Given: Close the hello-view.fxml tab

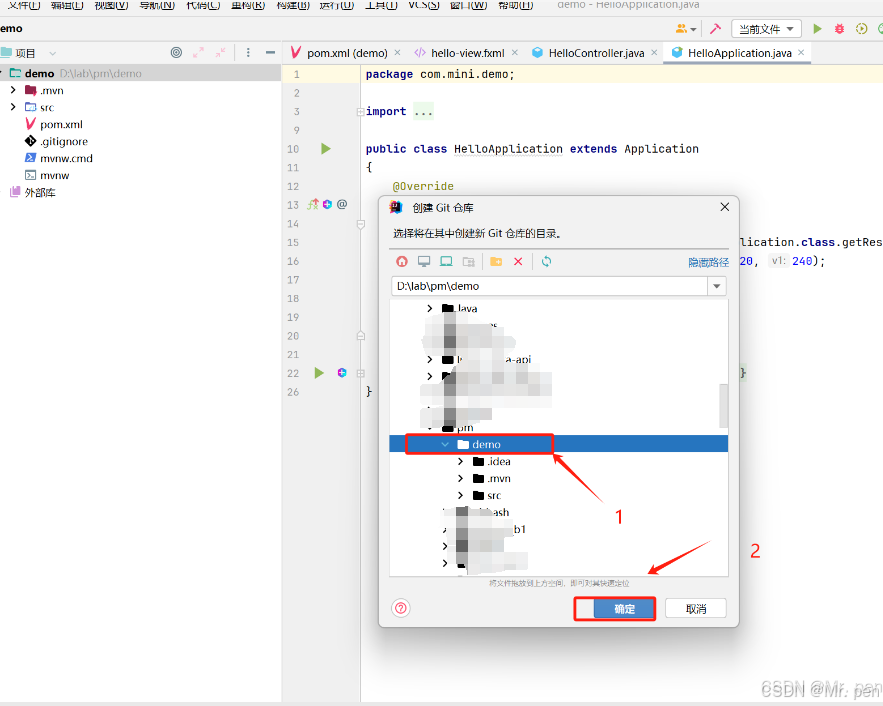Looking at the screenshot, I should (515, 52).
